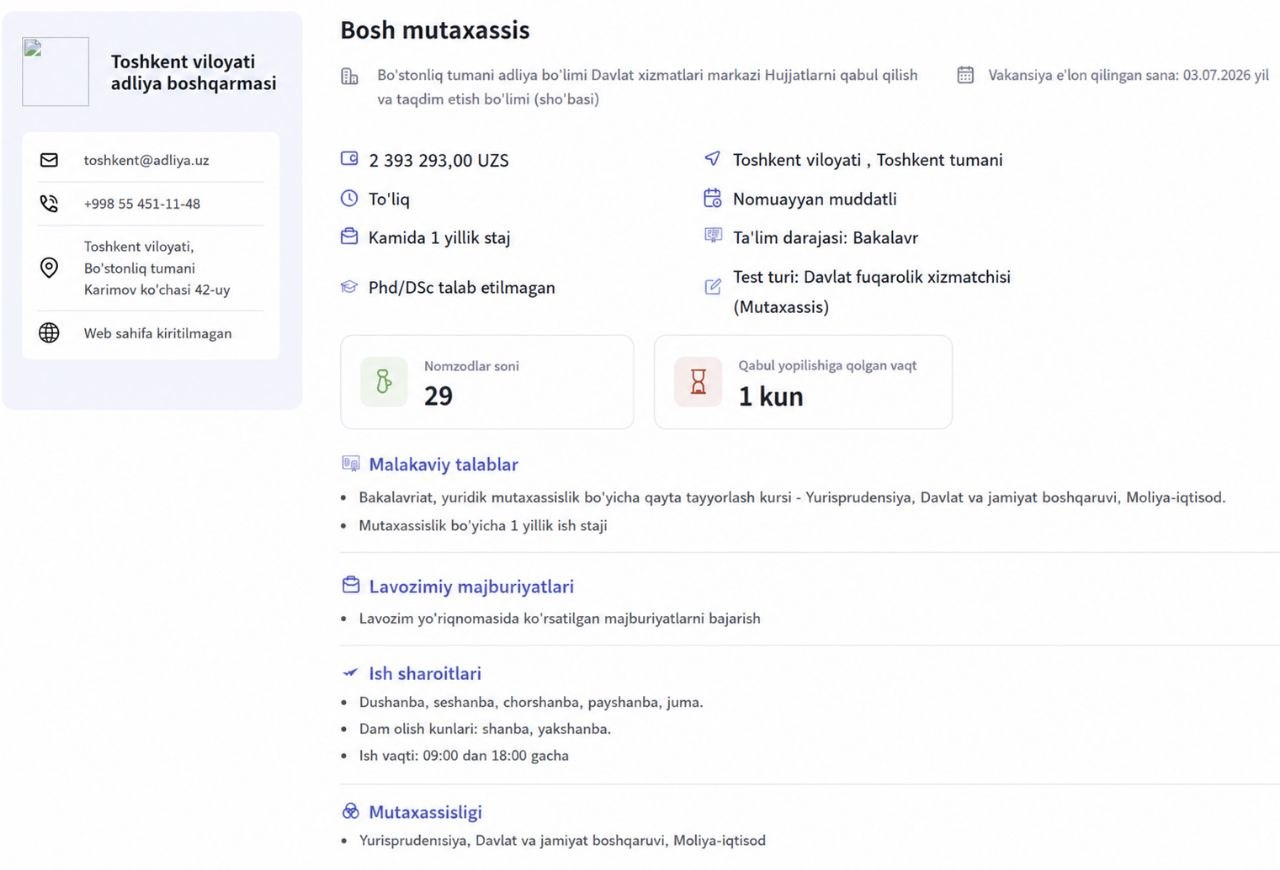This screenshot has height=870, width=1280.
Task: Click the Nomzodlar soni 29 card
Action: [487, 382]
